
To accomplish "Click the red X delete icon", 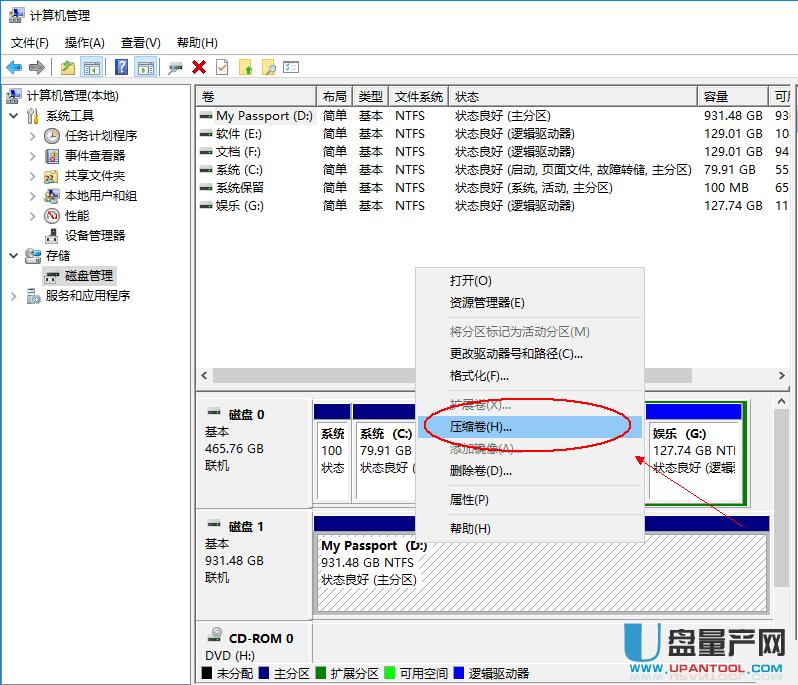I will click(199, 67).
